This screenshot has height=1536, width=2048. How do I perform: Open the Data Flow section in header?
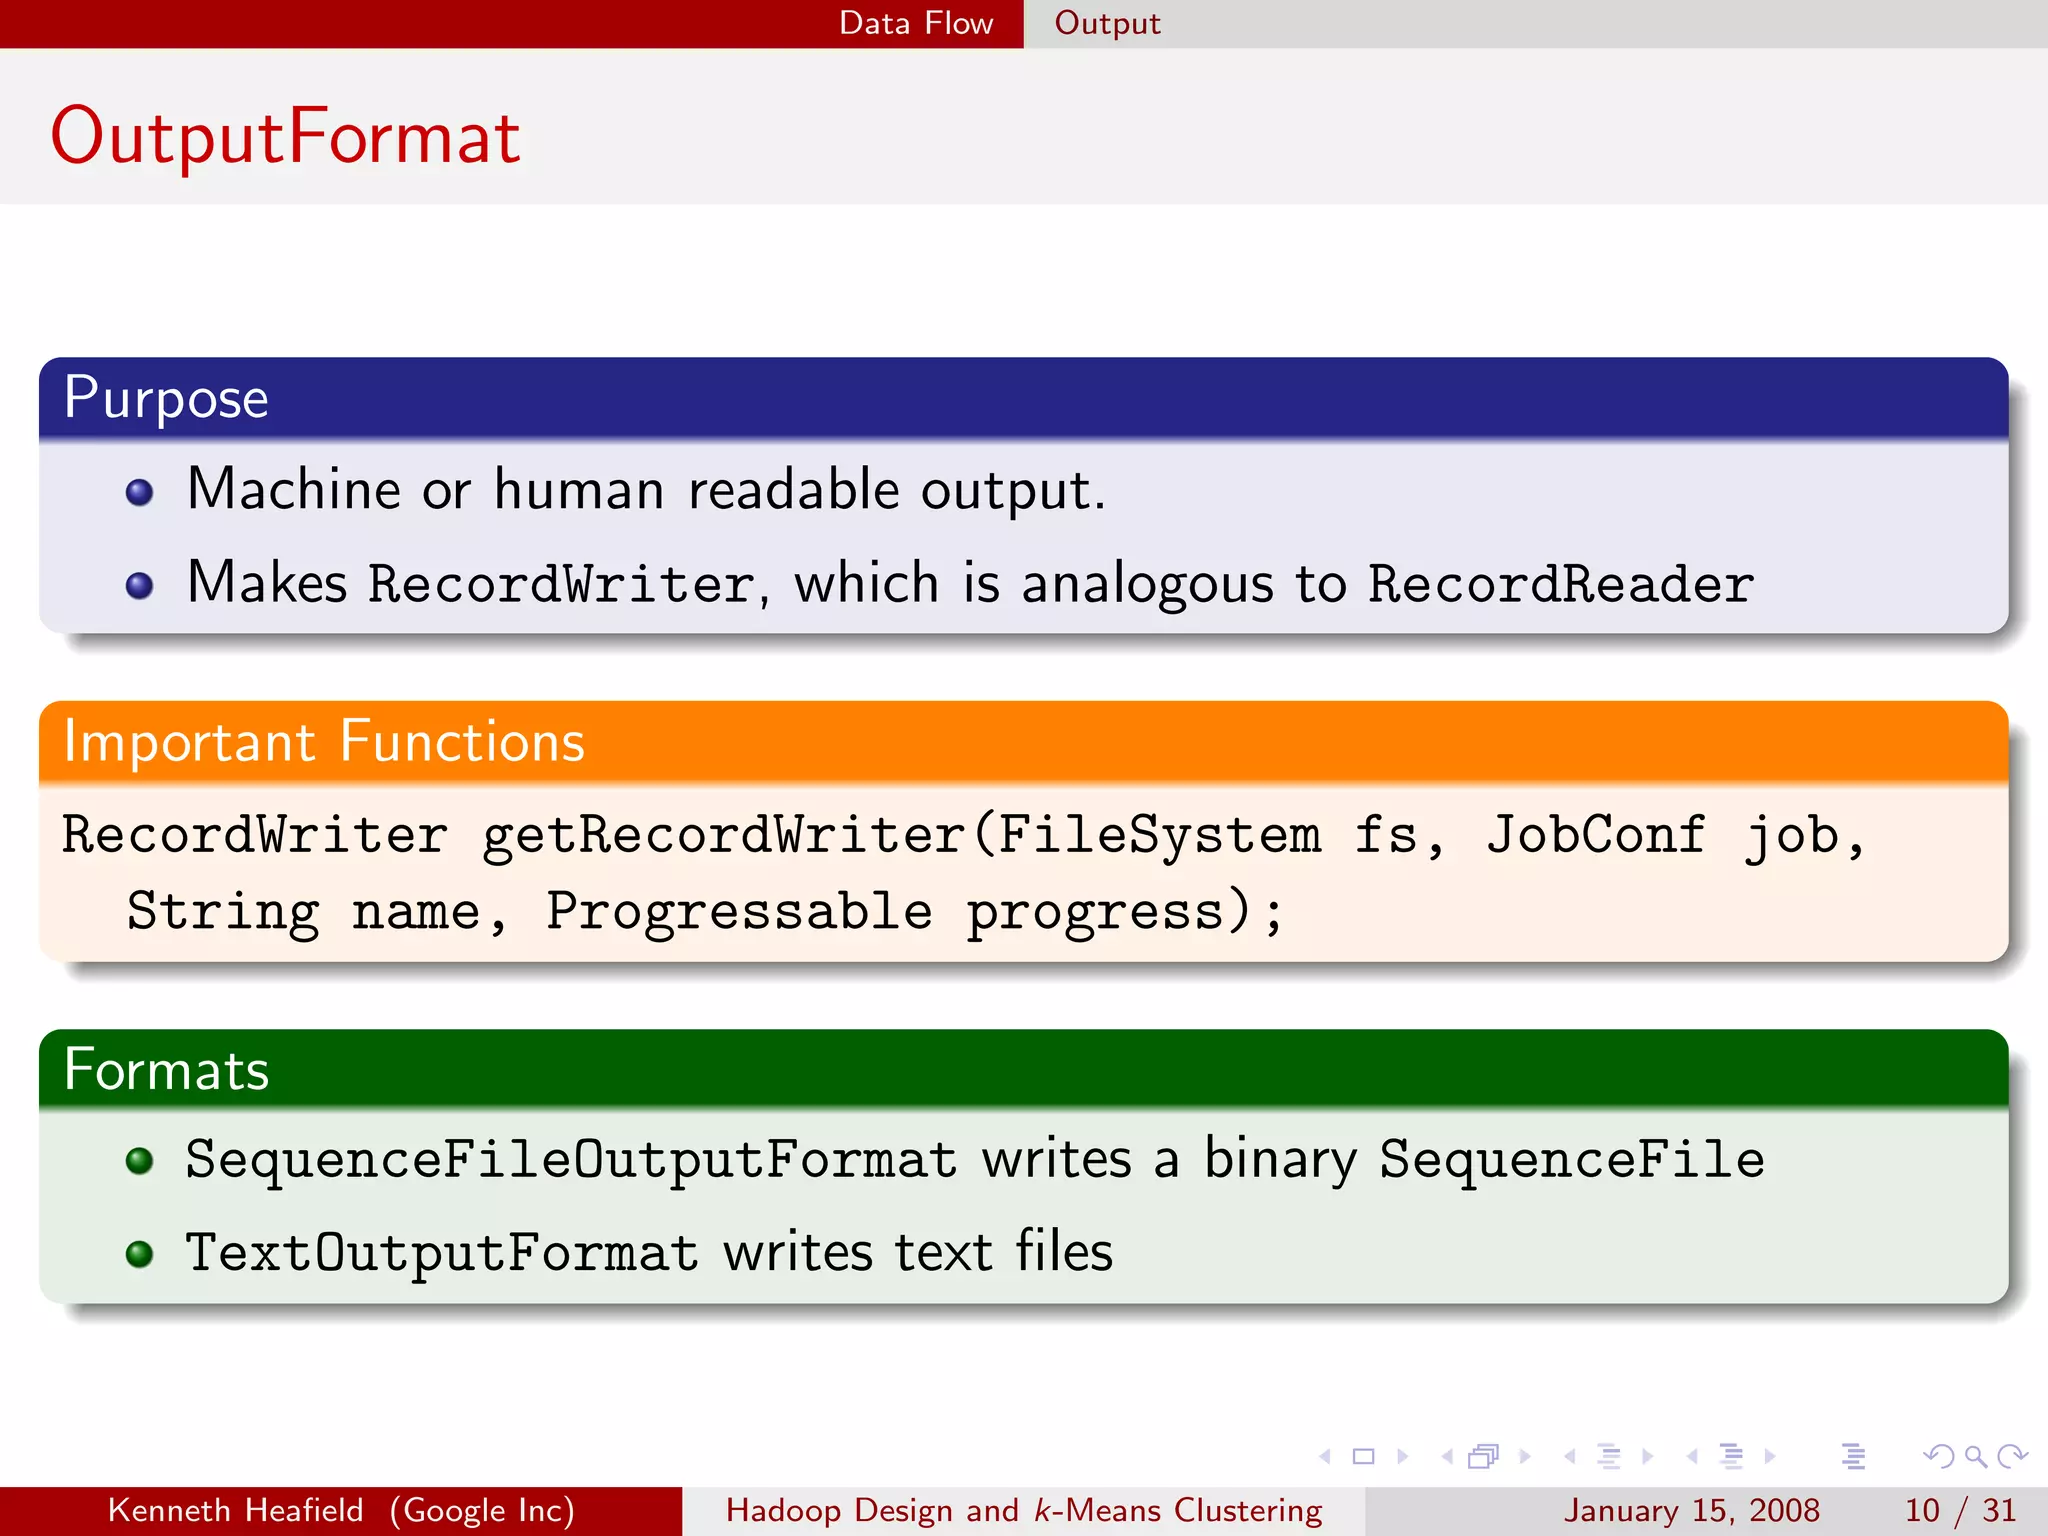tap(916, 23)
